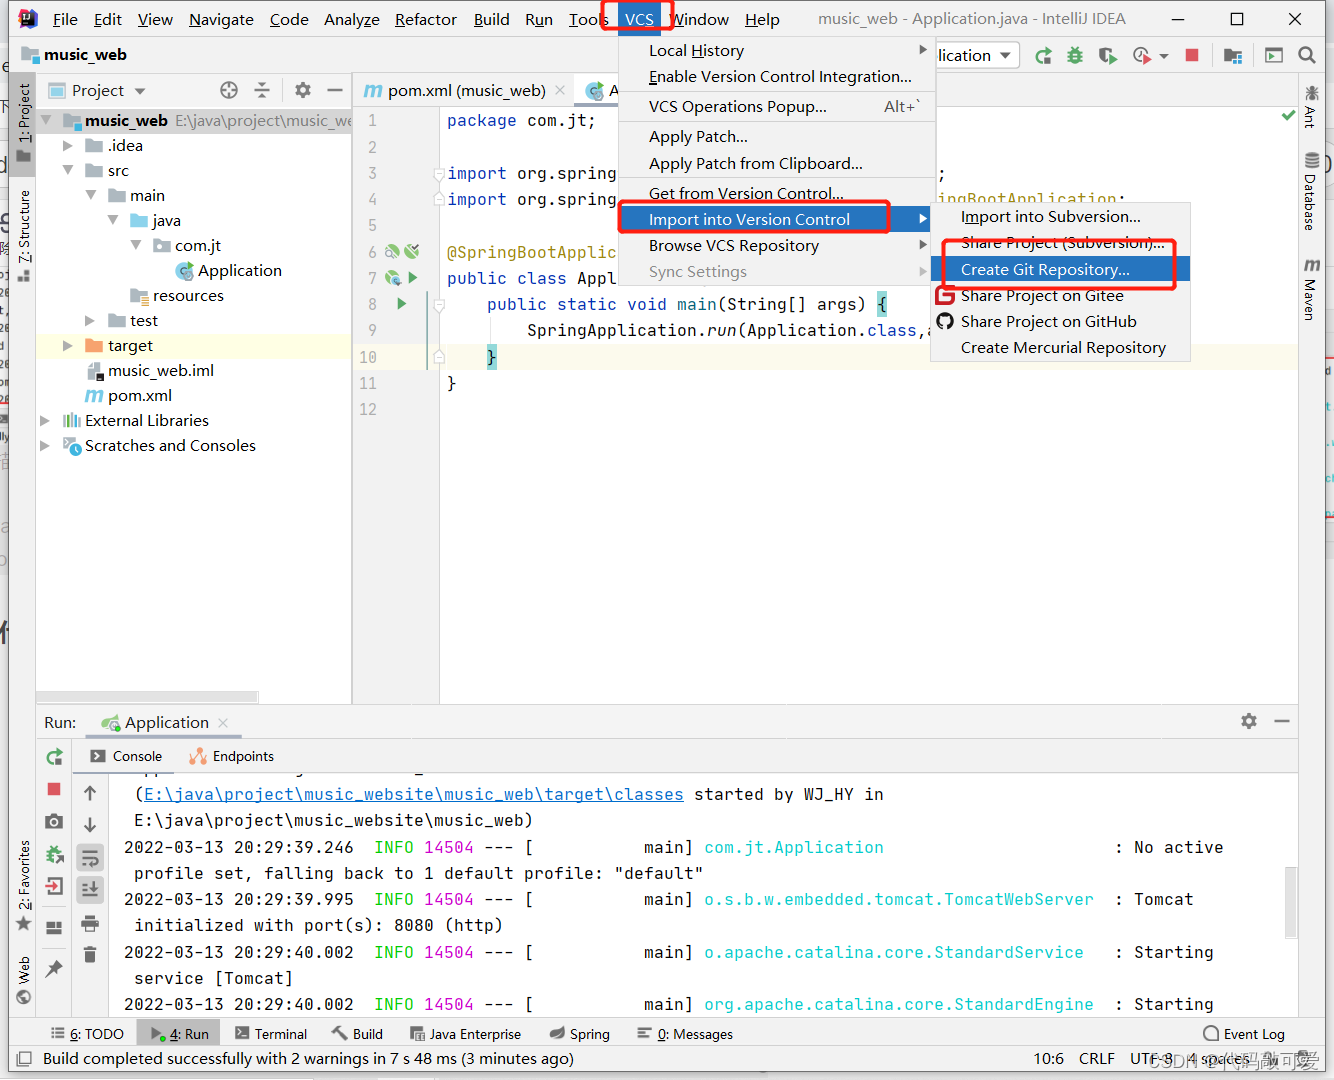Click run gutter icon beside main method
This screenshot has height=1080, width=1334.
402,304
